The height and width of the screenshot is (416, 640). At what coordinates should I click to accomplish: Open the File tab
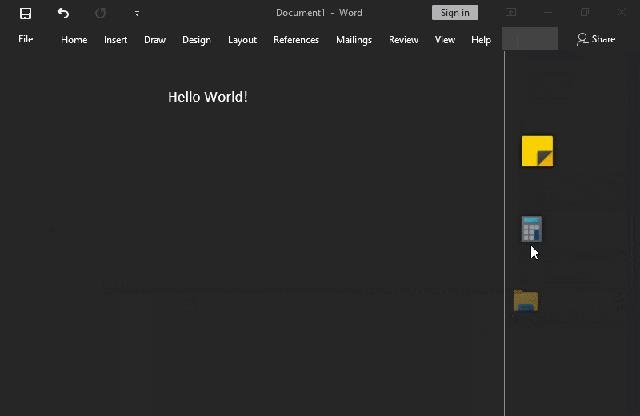tap(25, 39)
